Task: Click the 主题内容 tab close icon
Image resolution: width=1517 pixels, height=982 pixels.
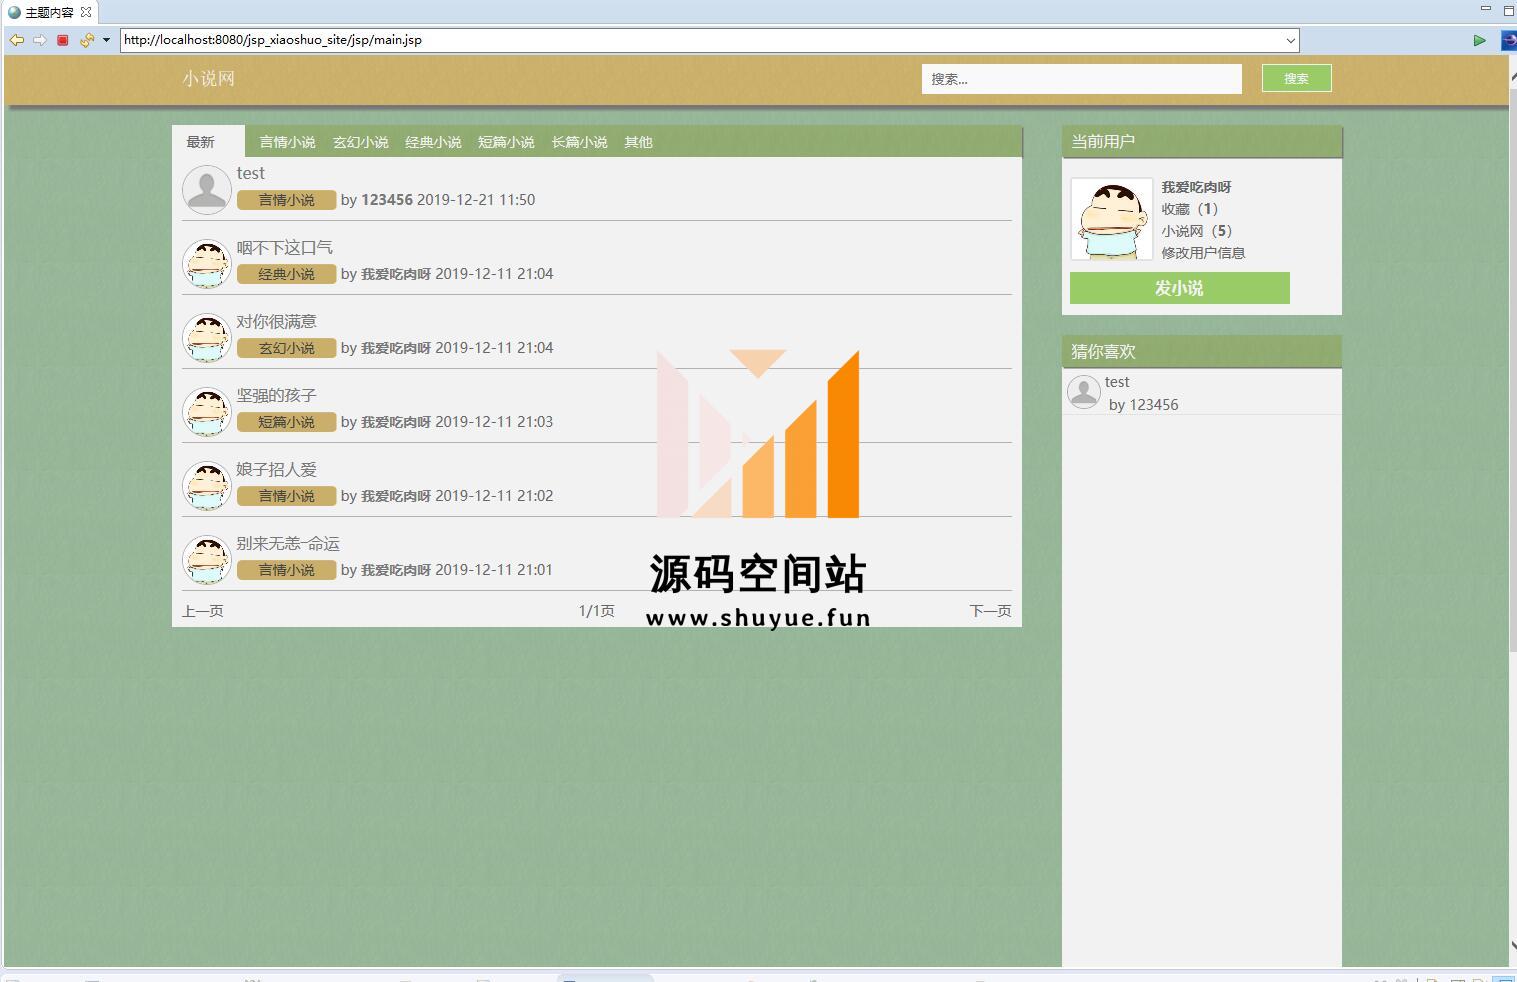Action: (x=86, y=12)
